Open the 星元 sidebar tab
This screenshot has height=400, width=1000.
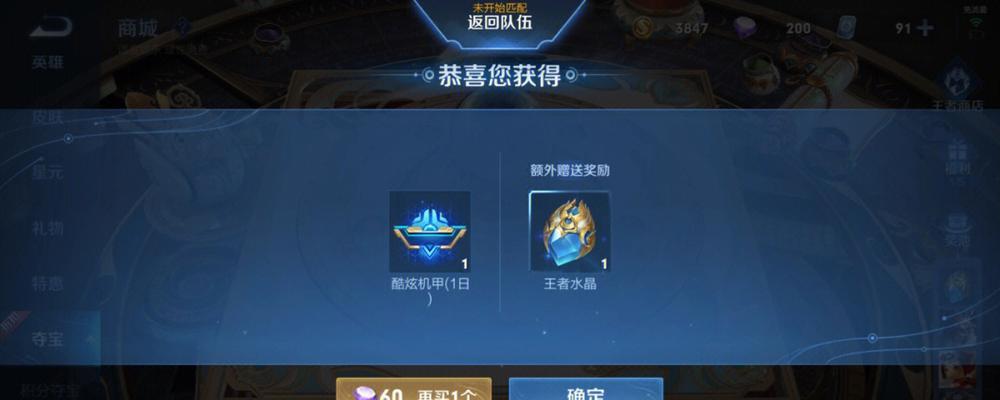pos(48,172)
